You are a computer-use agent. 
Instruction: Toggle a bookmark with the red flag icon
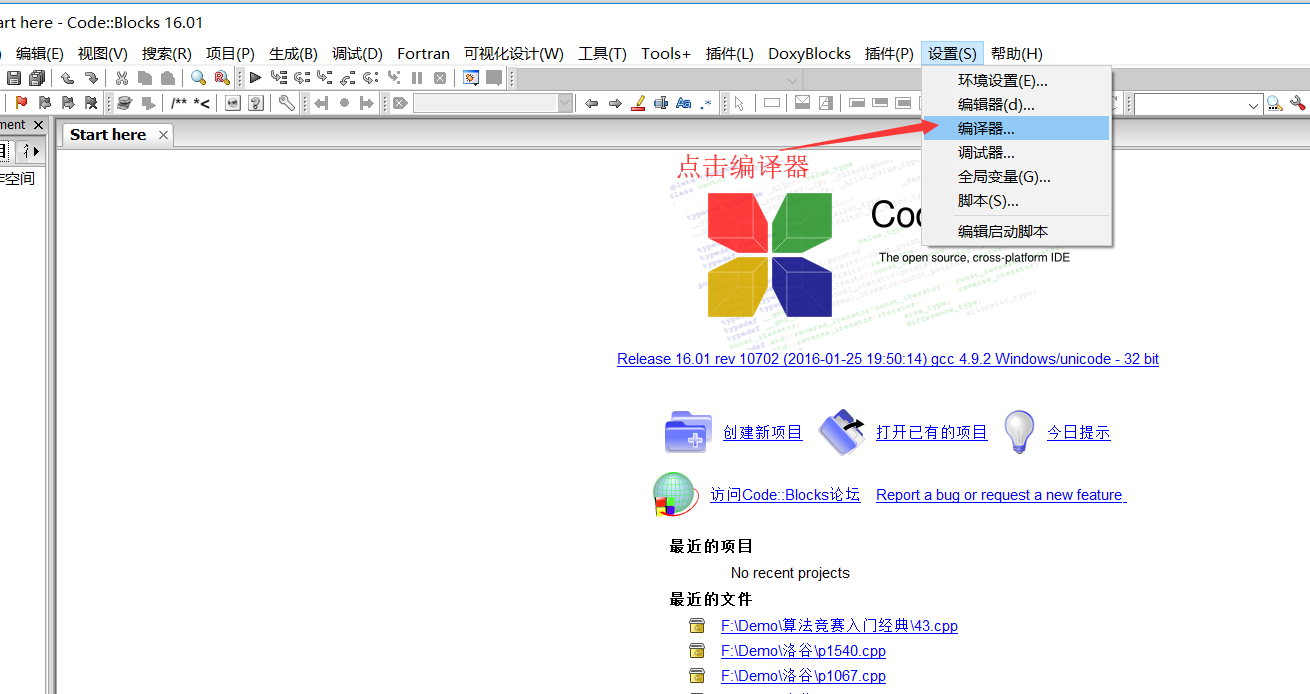click(x=21, y=102)
